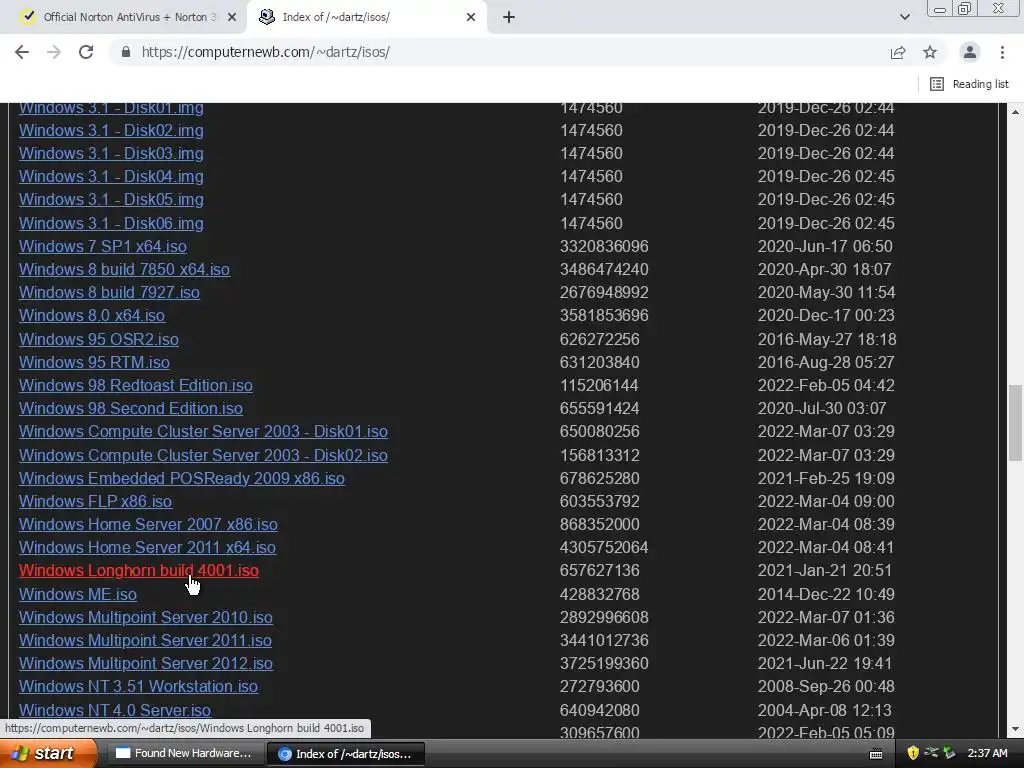Open the on-screen keyboard tray icon
Screen dimensions: 1024x768
coord(876,754)
